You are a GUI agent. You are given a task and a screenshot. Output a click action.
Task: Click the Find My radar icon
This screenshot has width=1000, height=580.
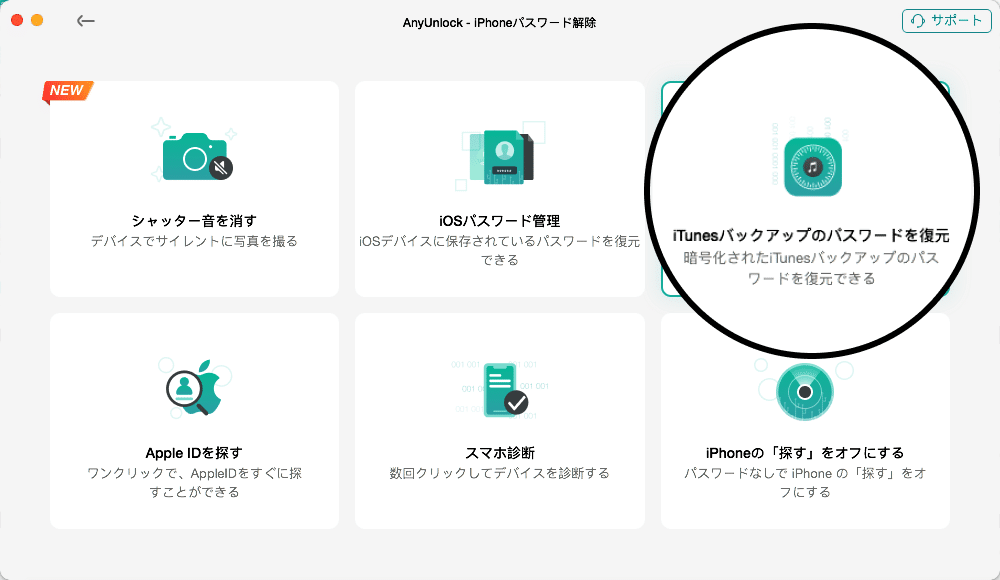pyautogui.click(x=805, y=392)
